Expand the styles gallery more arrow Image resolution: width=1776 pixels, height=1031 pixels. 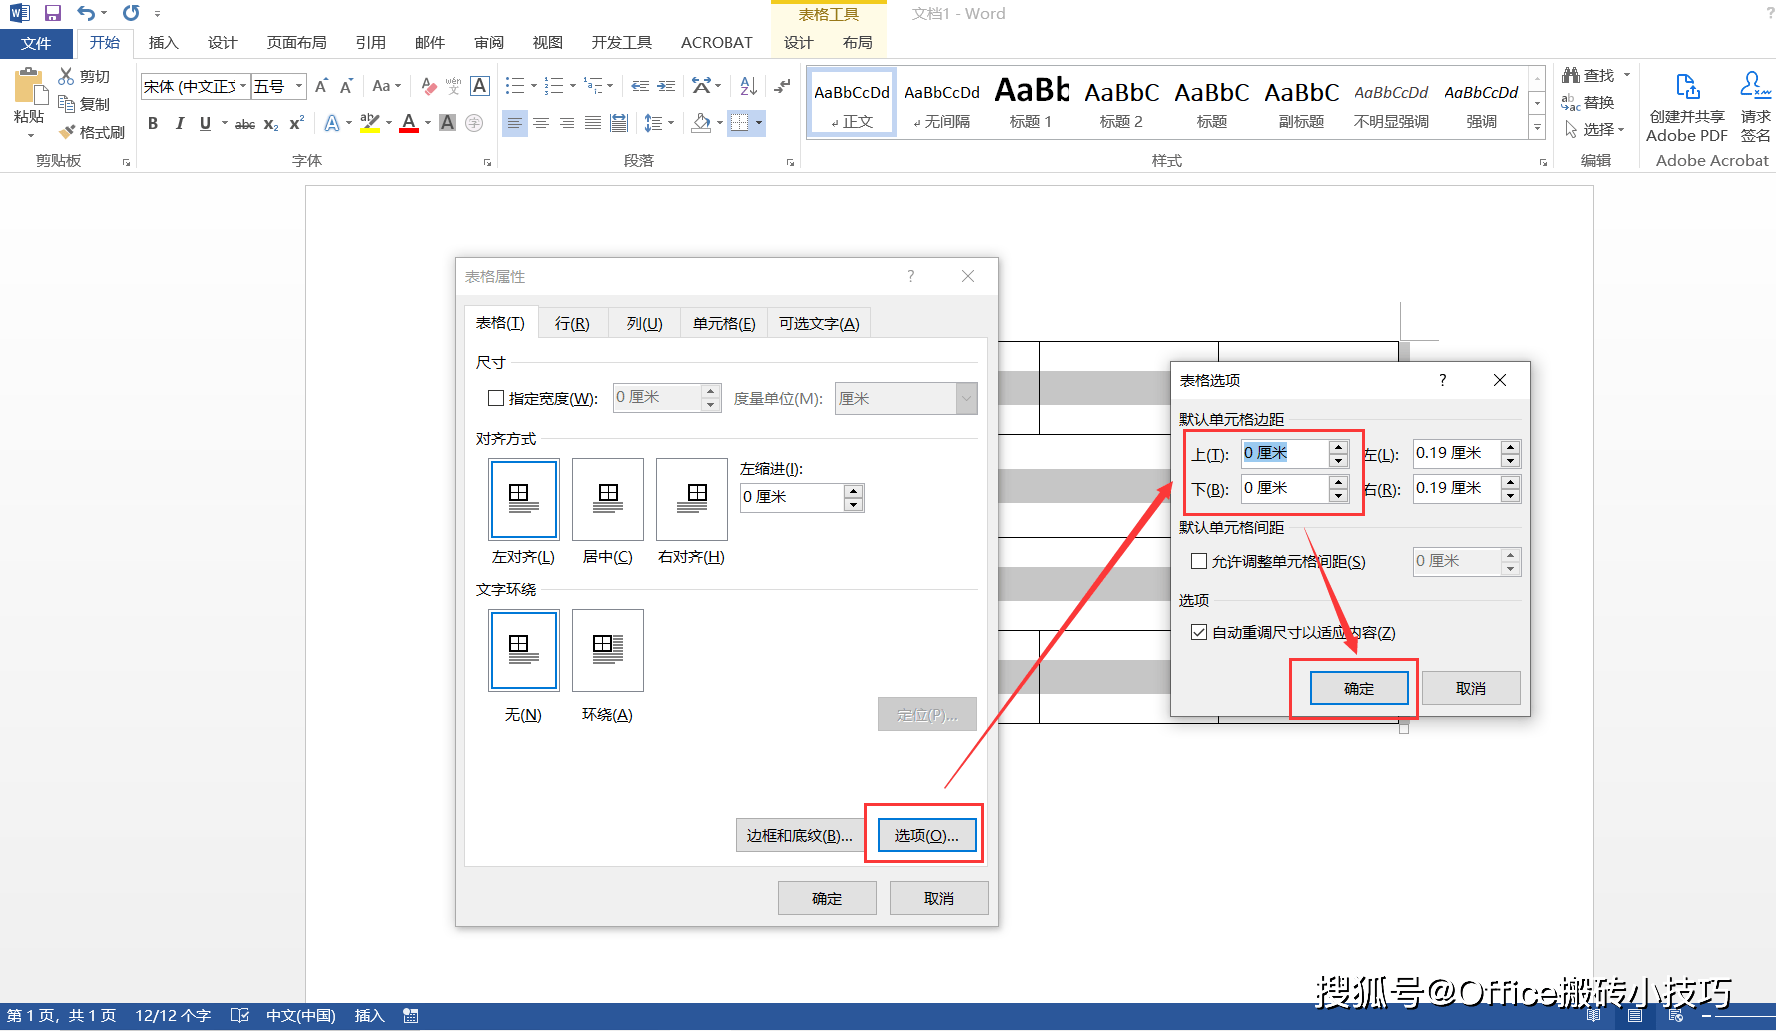click(1537, 128)
